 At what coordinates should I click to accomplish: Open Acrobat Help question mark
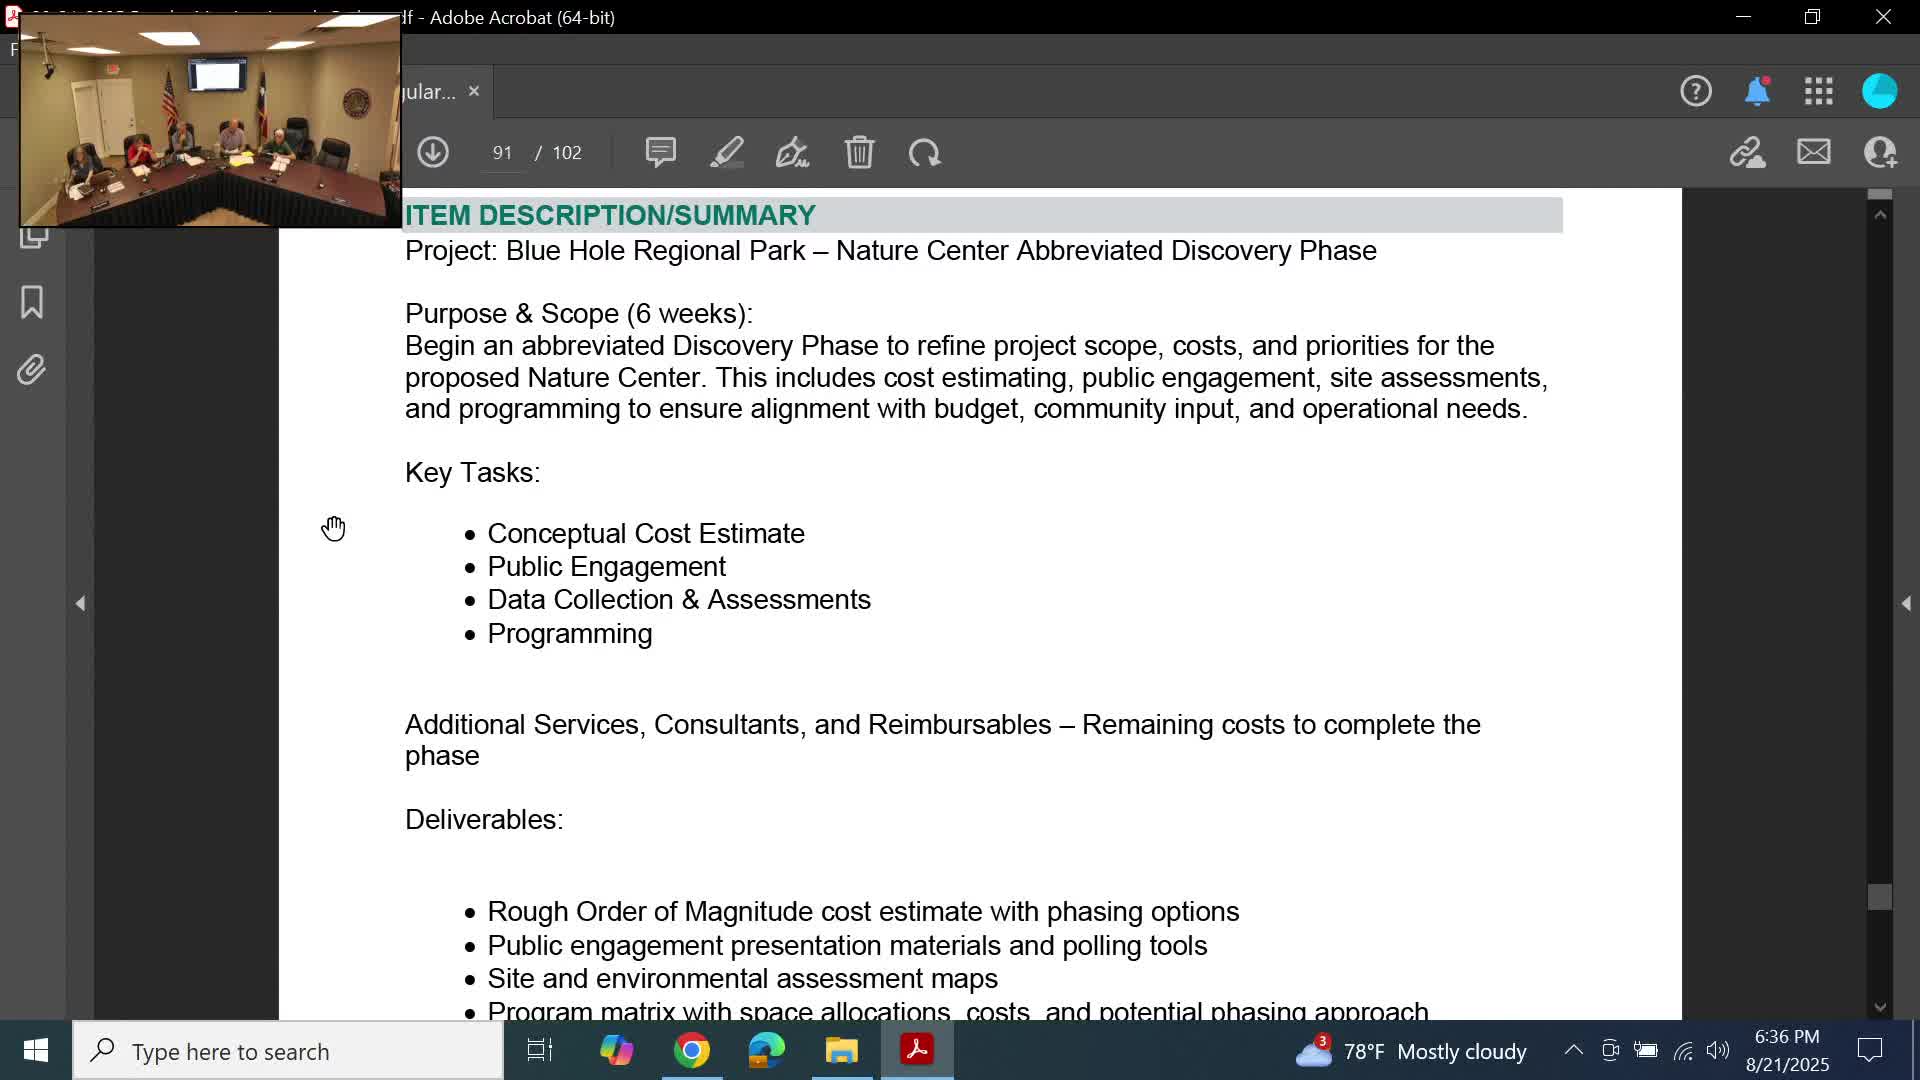click(1695, 91)
